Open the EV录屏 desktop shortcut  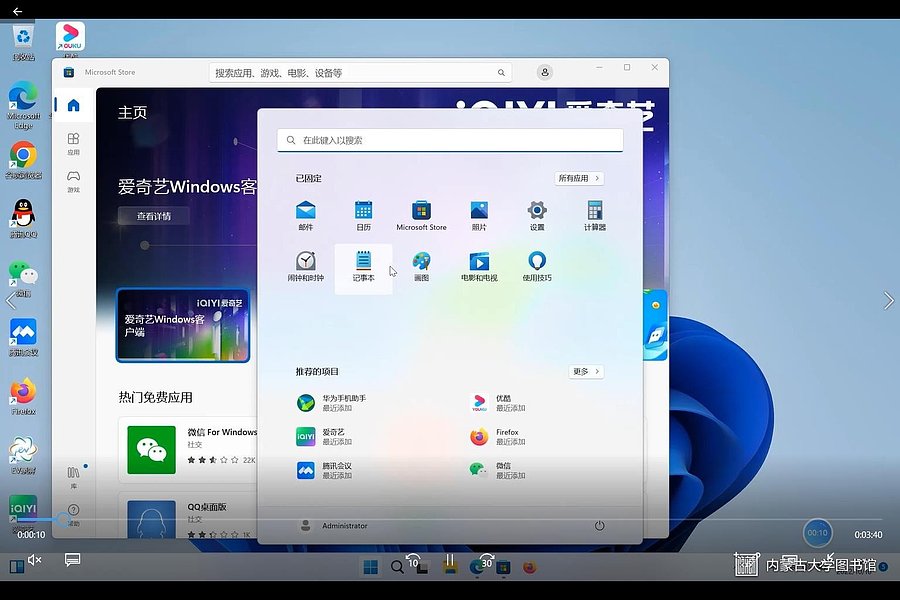point(24,455)
